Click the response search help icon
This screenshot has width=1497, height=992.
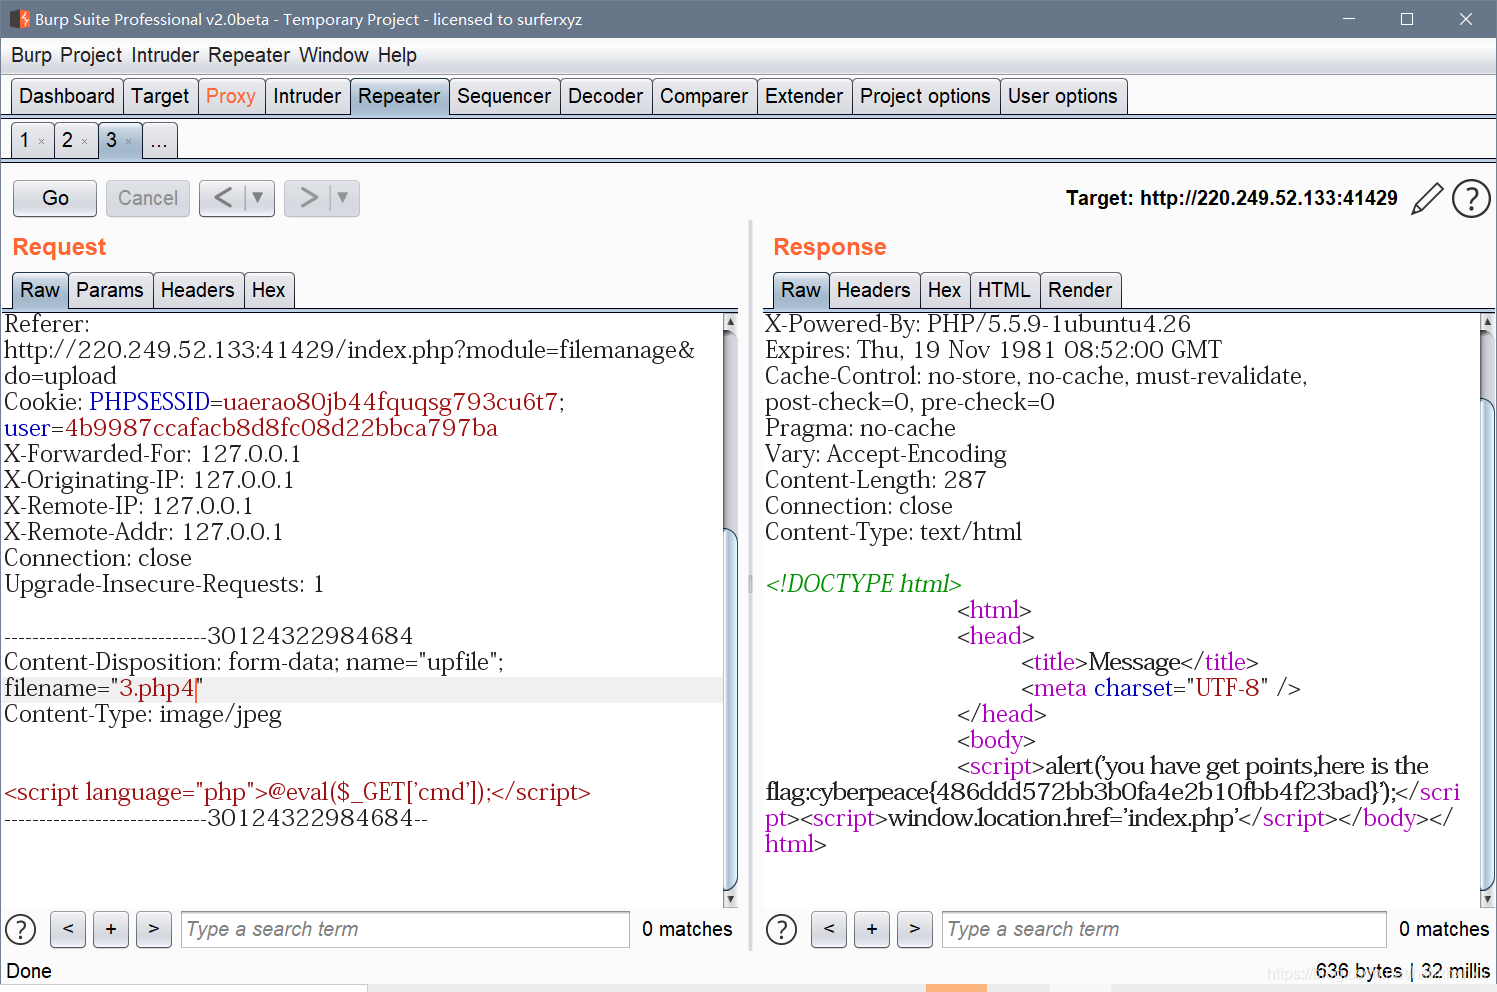pos(781,929)
